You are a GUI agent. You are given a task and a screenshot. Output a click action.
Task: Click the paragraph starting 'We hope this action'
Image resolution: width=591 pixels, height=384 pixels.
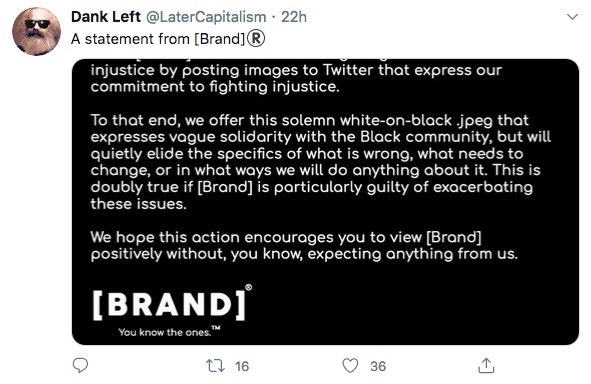[304, 246]
